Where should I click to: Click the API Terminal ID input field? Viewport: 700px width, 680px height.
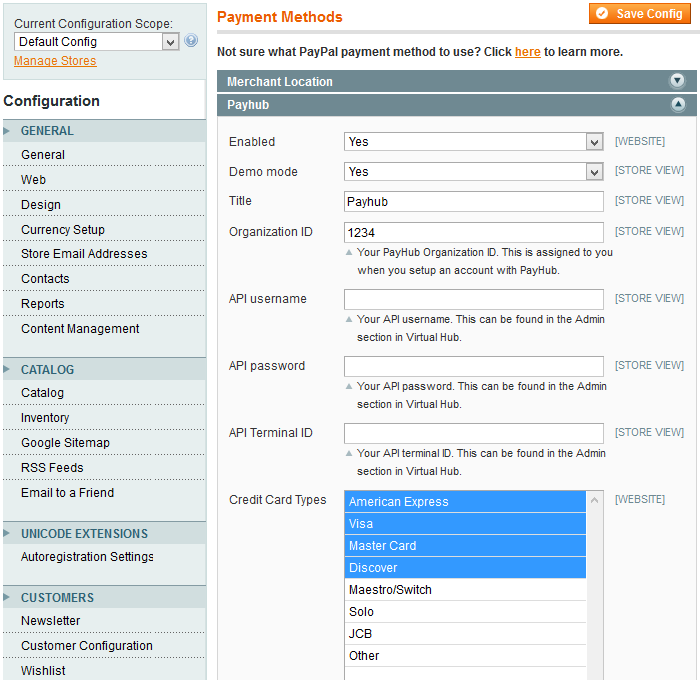[474, 433]
